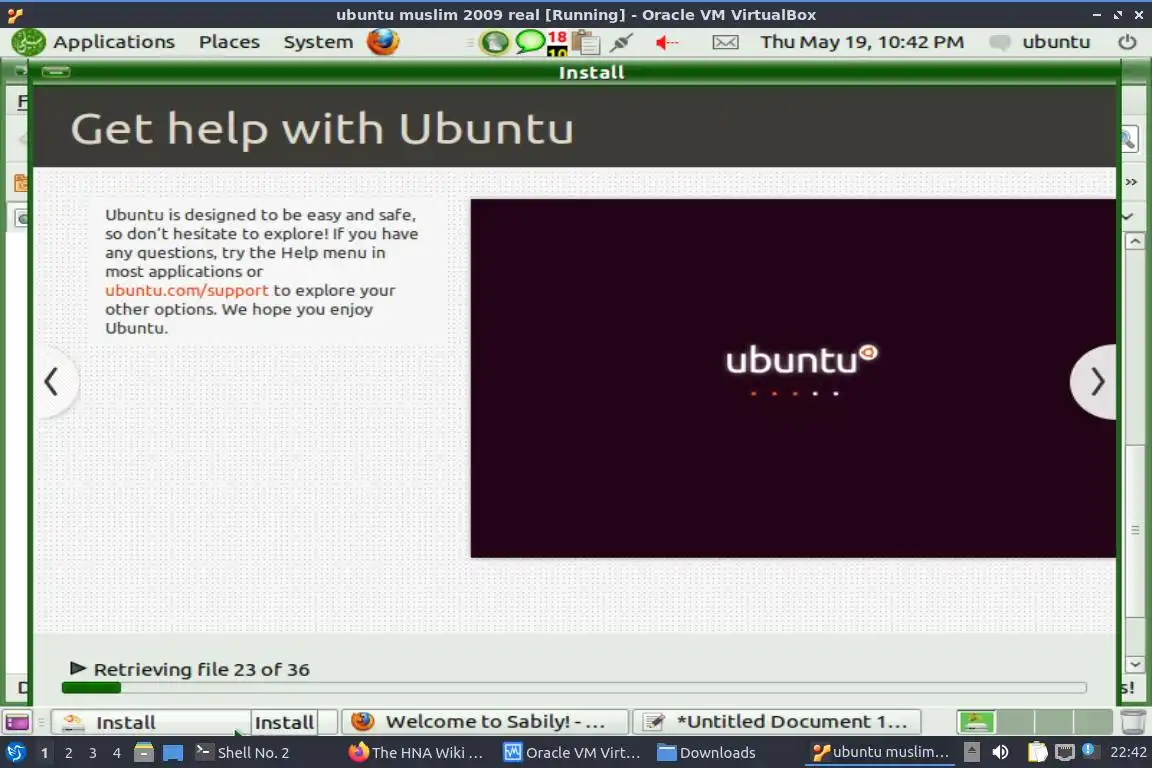Switch to Downloads folder window
This screenshot has height=768, width=1152.
point(707,753)
